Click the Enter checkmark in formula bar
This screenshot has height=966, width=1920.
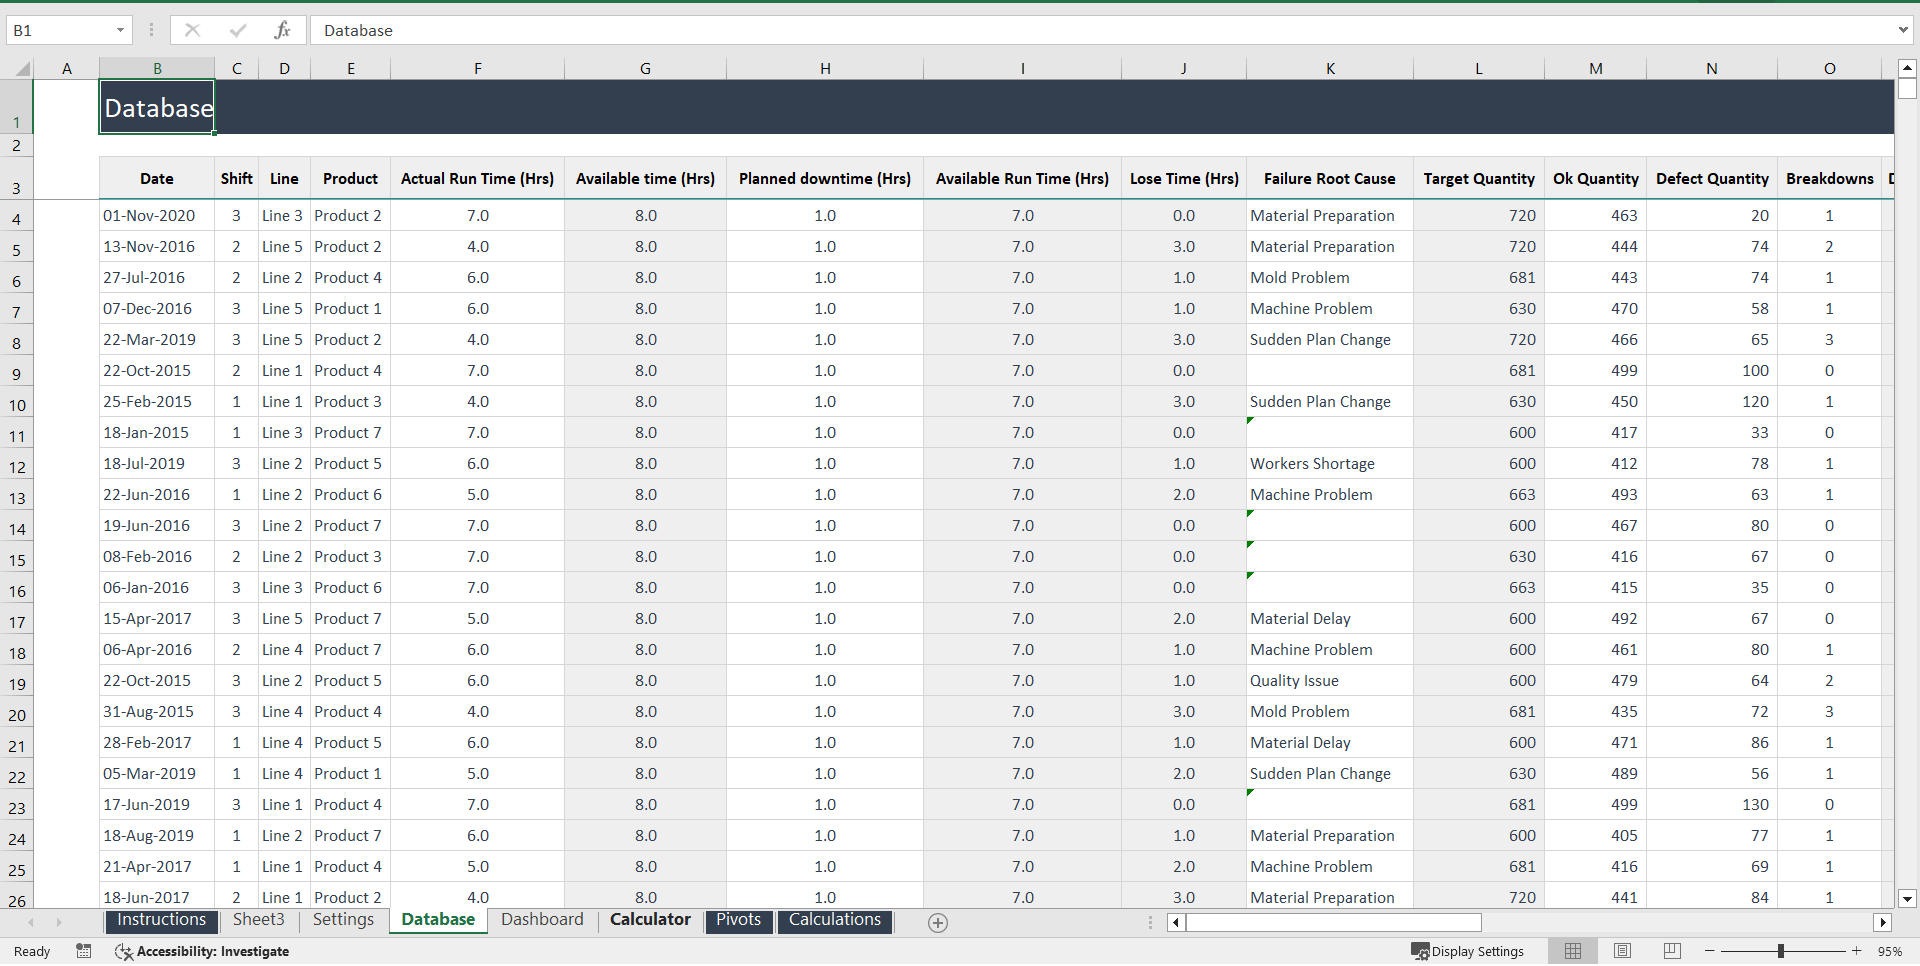click(x=238, y=30)
